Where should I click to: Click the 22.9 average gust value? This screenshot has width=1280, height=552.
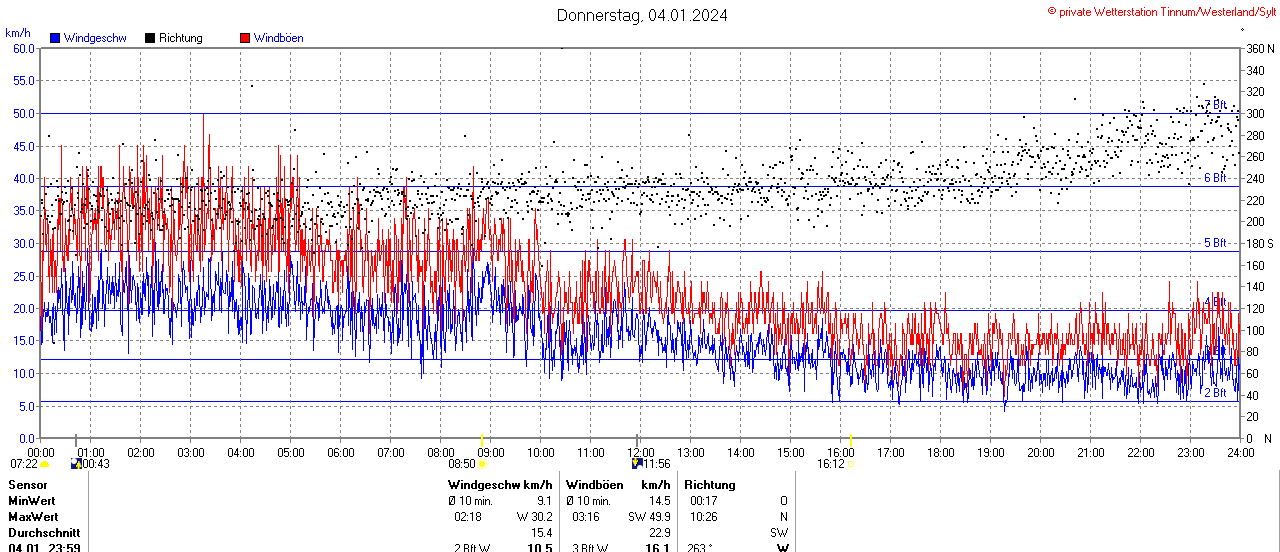[x=659, y=533]
